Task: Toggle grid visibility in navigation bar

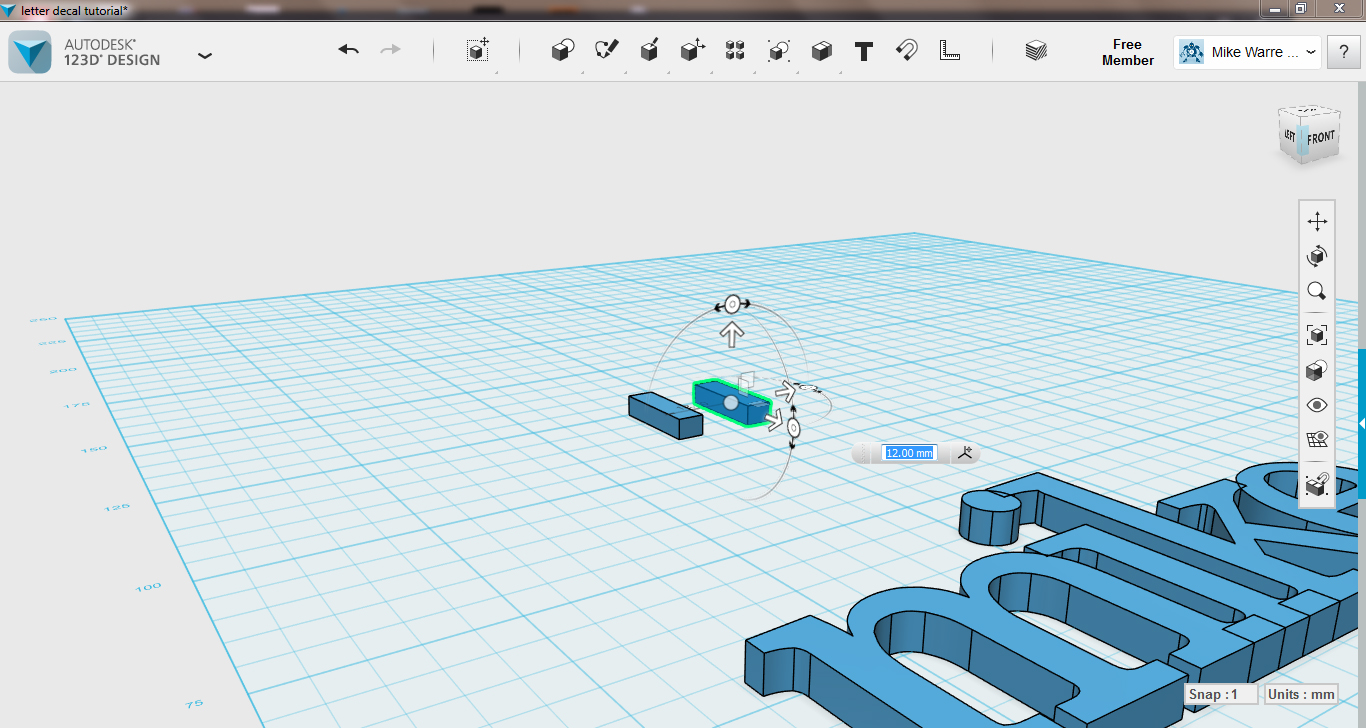Action: coord(1317,440)
